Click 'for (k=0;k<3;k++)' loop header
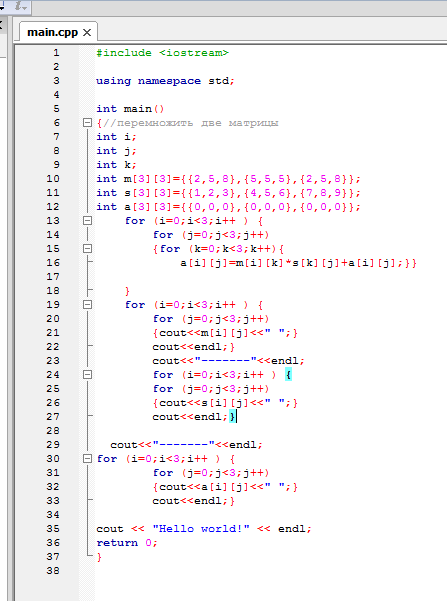The width and height of the screenshot is (447, 601). coord(218,249)
